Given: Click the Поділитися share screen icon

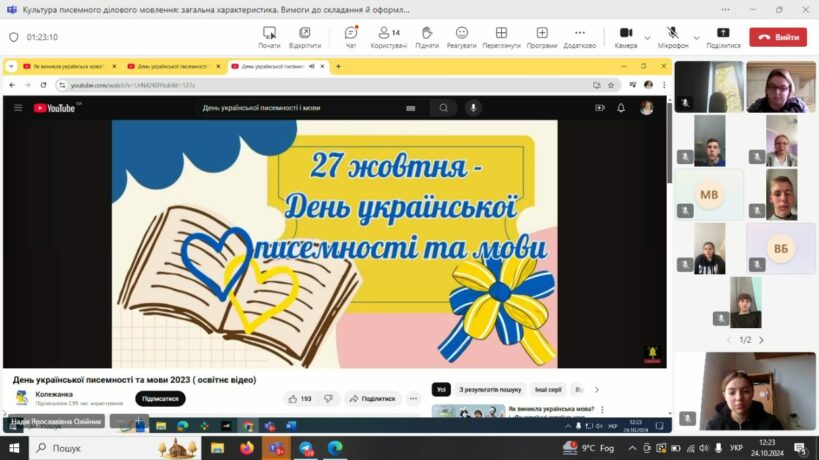Looking at the screenshot, I should point(723,37).
